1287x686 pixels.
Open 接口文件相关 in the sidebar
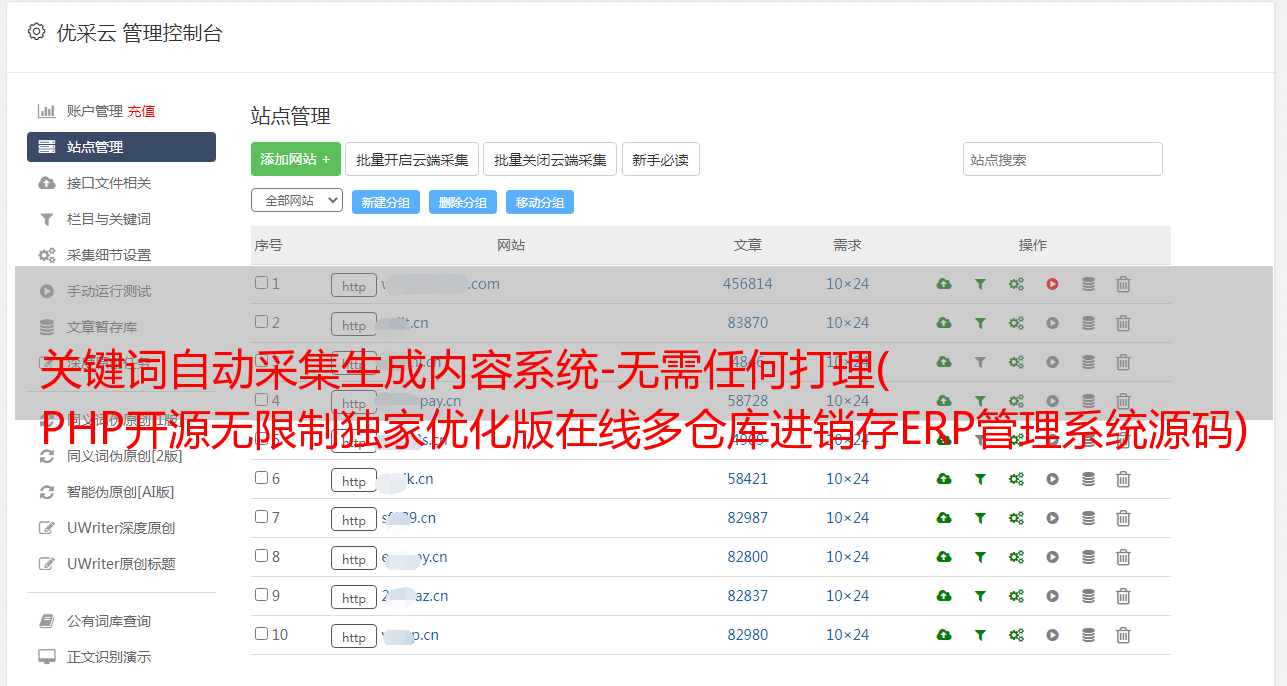pyautogui.click(x=109, y=183)
